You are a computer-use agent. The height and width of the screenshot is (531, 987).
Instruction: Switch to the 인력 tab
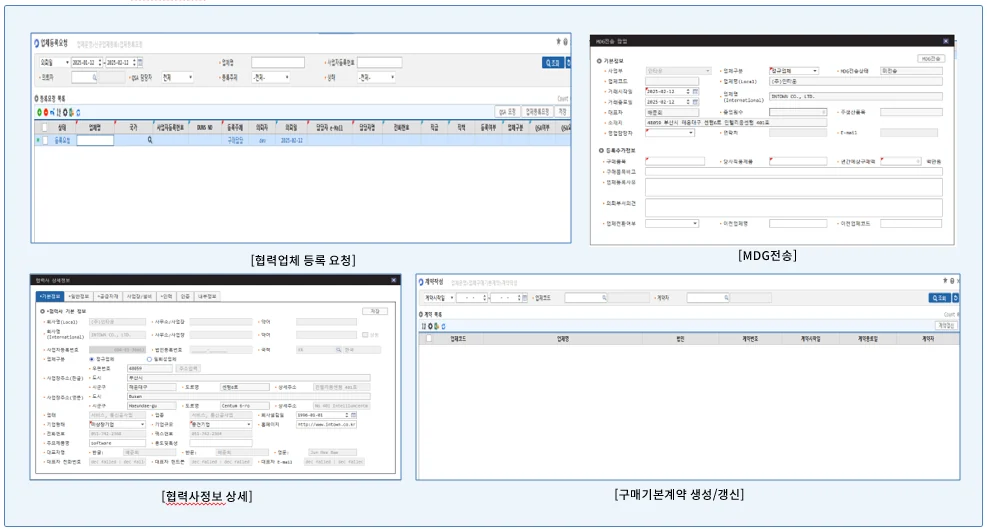166,296
